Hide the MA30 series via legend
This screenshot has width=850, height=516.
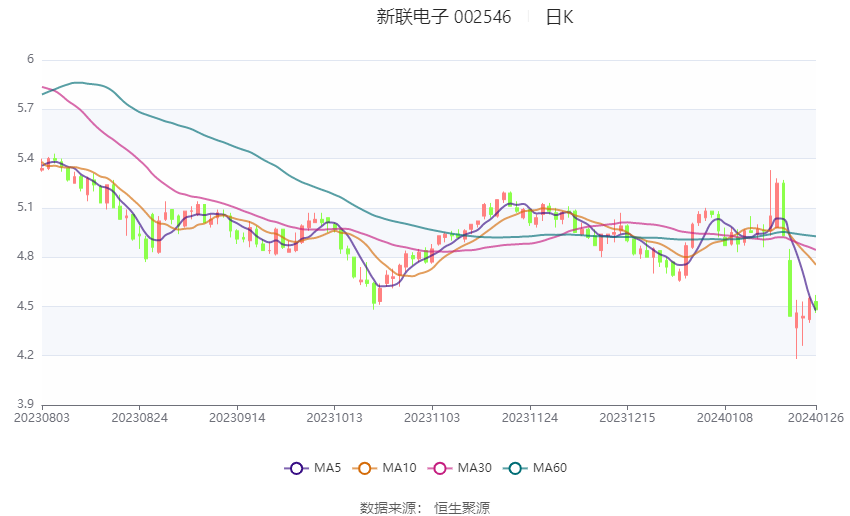click(460, 468)
